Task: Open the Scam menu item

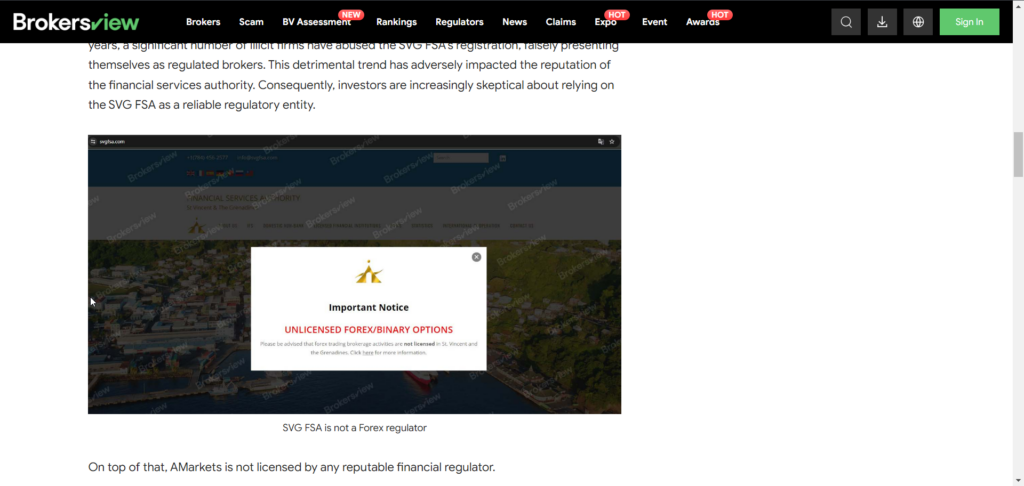Action: click(x=251, y=22)
